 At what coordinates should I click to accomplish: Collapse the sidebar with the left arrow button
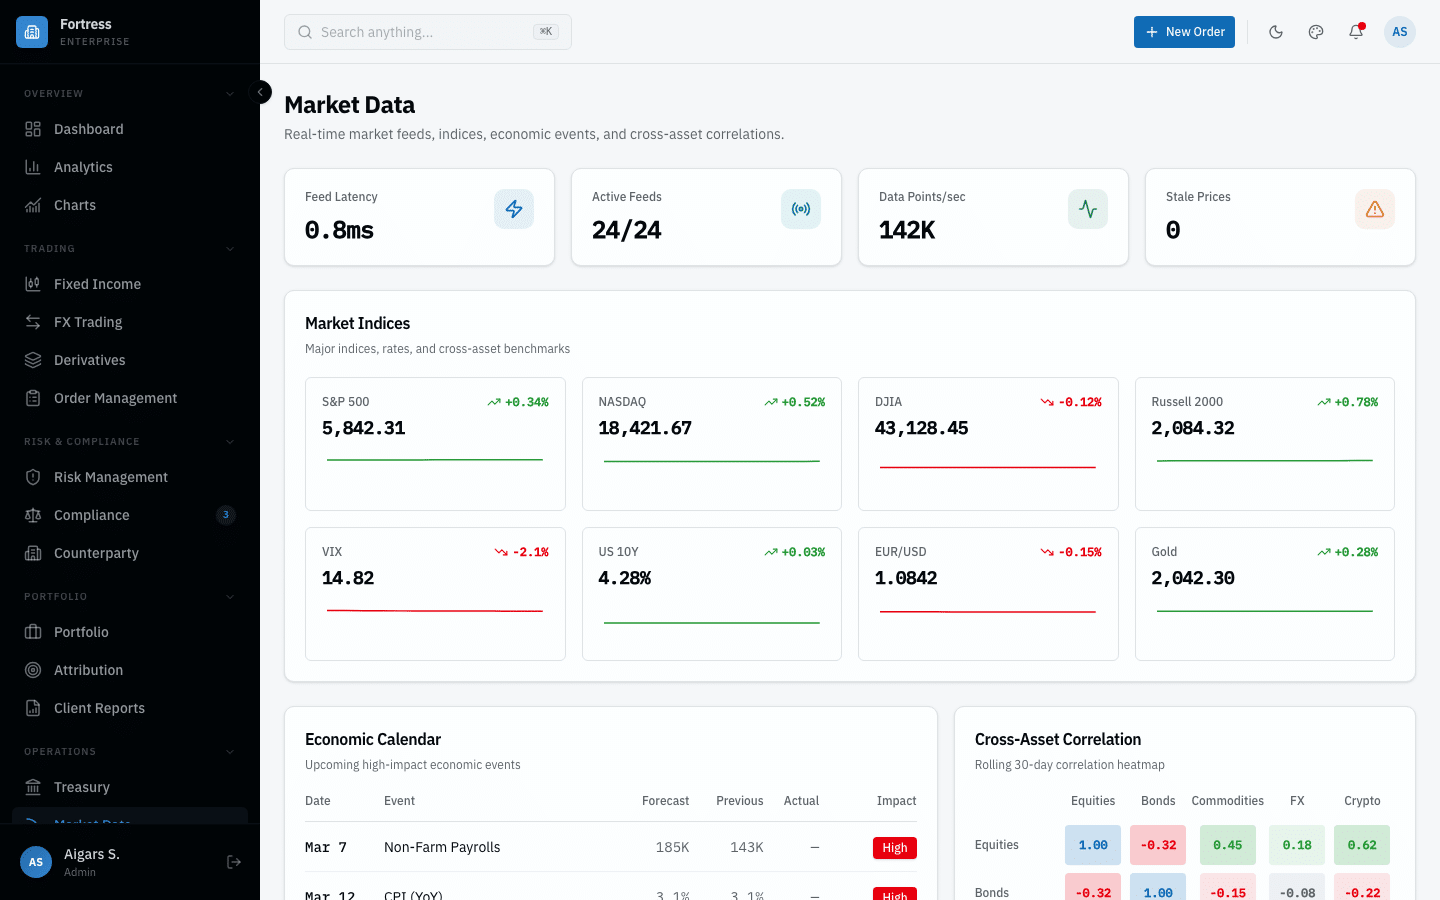(260, 91)
